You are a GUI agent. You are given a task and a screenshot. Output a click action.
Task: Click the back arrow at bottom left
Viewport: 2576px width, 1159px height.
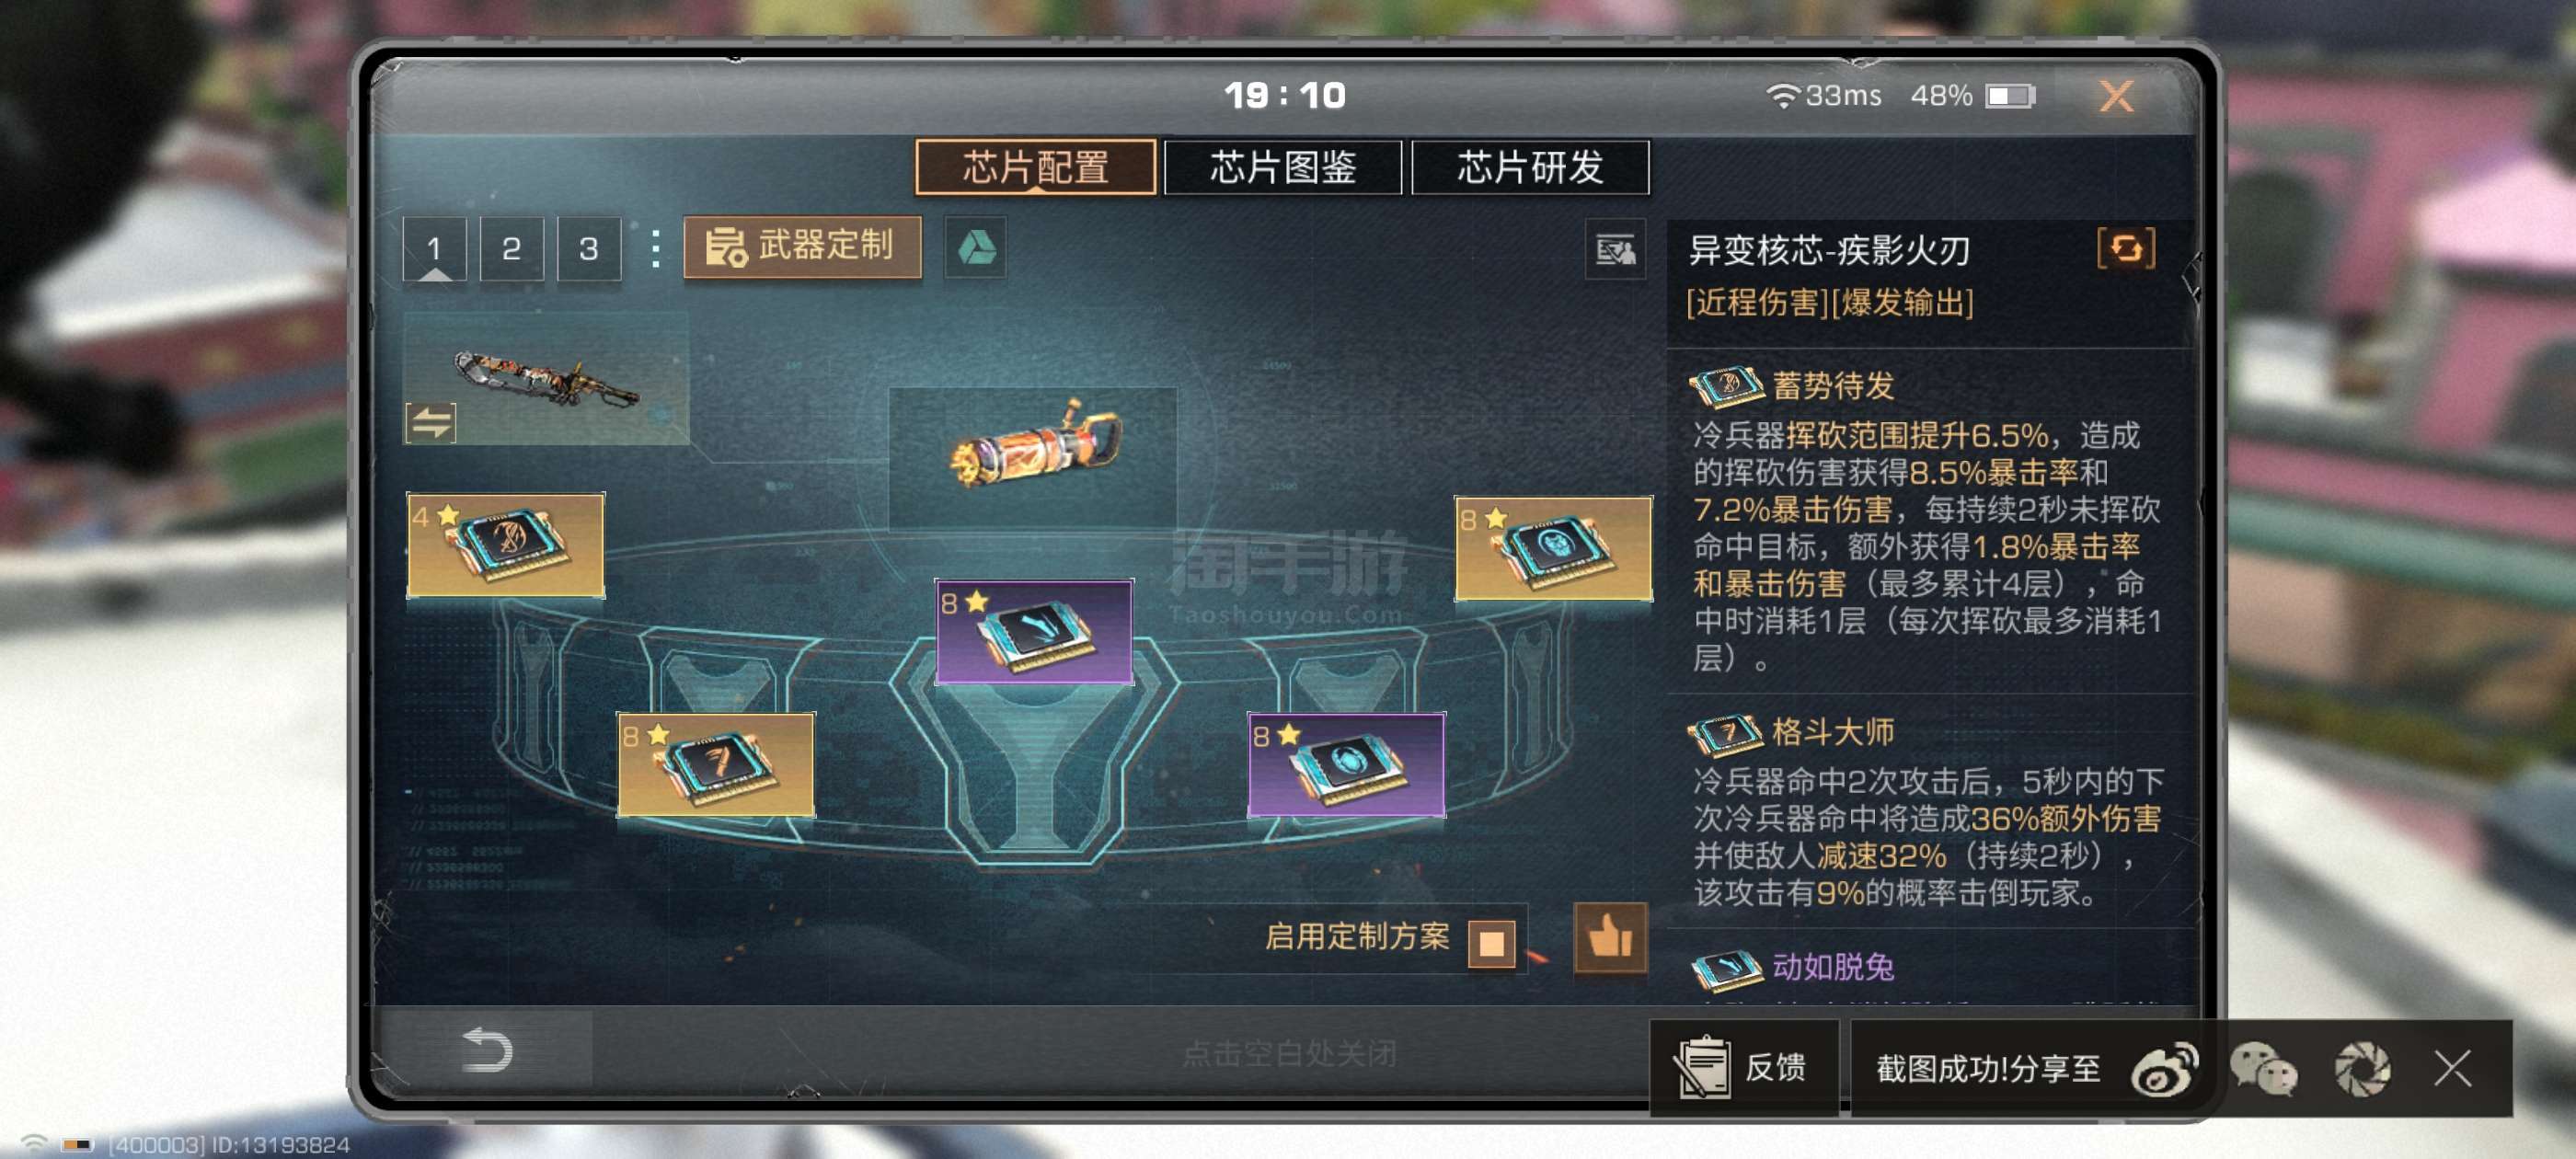488,1050
